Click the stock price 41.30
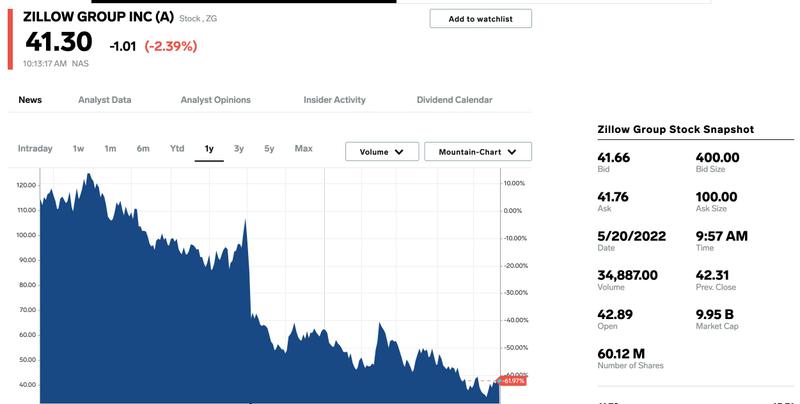This screenshot has height=404, width=800. pyautogui.click(x=59, y=42)
